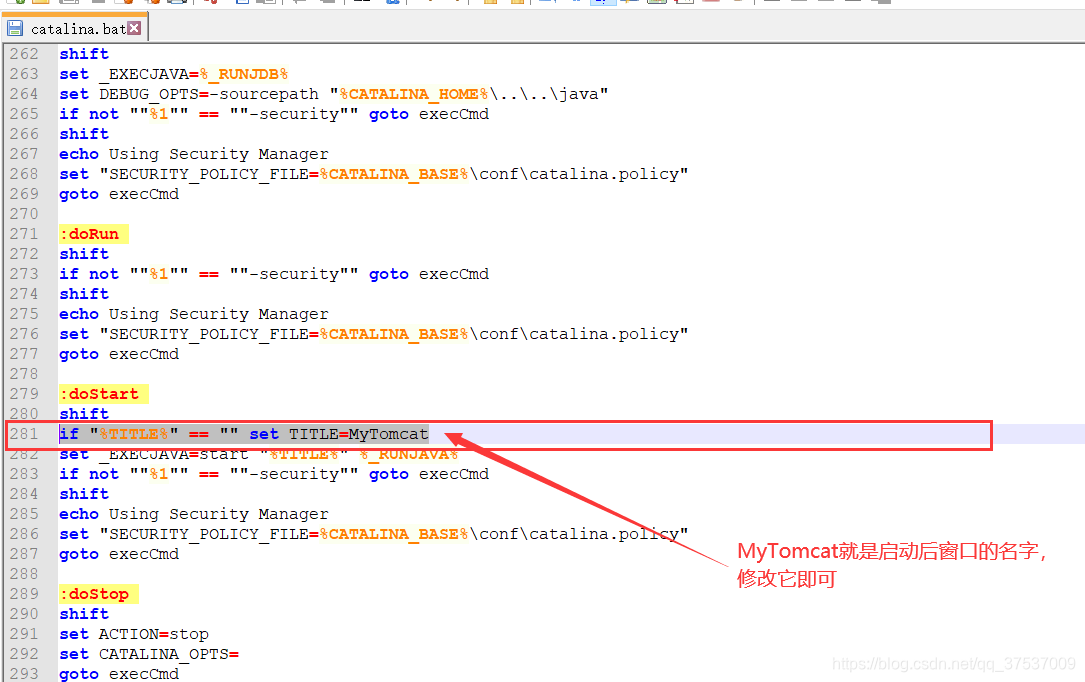The width and height of the screenshot is (1085, 682).
Task: Click 'set ACTION=stop' on line 291
Action: pos(134,634)
